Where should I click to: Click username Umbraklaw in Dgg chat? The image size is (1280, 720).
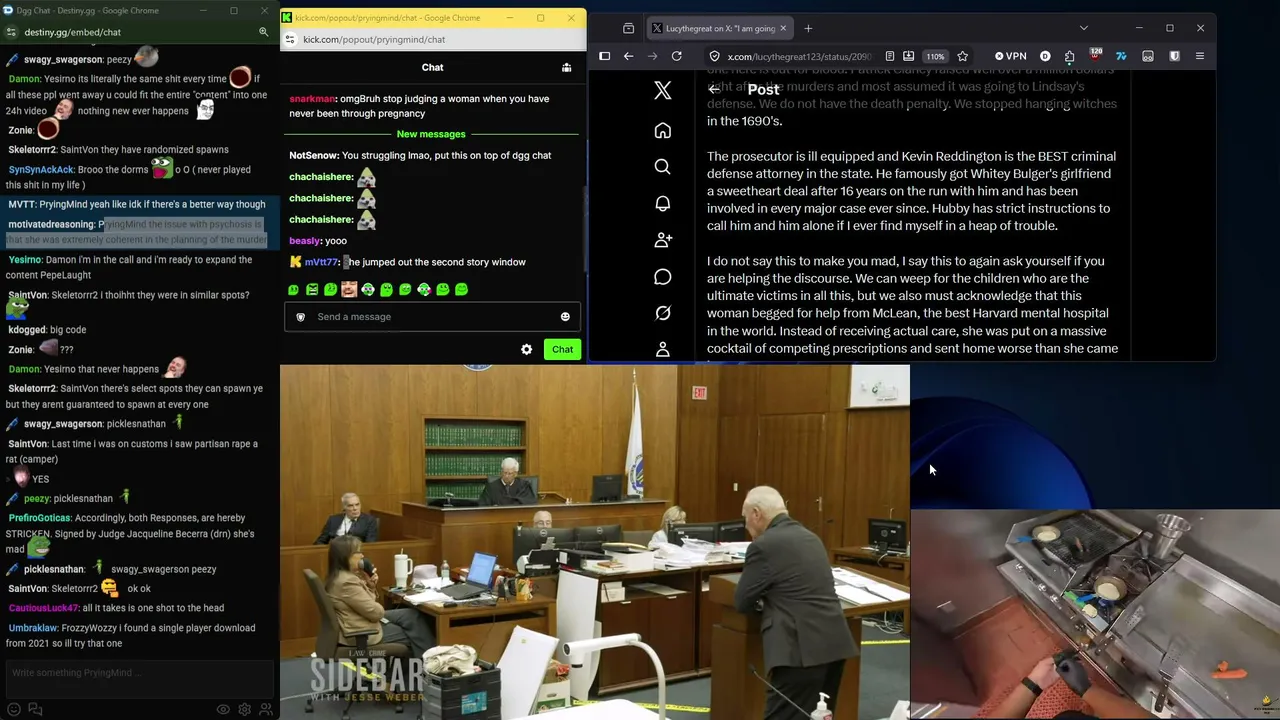[x=32, y=628]
